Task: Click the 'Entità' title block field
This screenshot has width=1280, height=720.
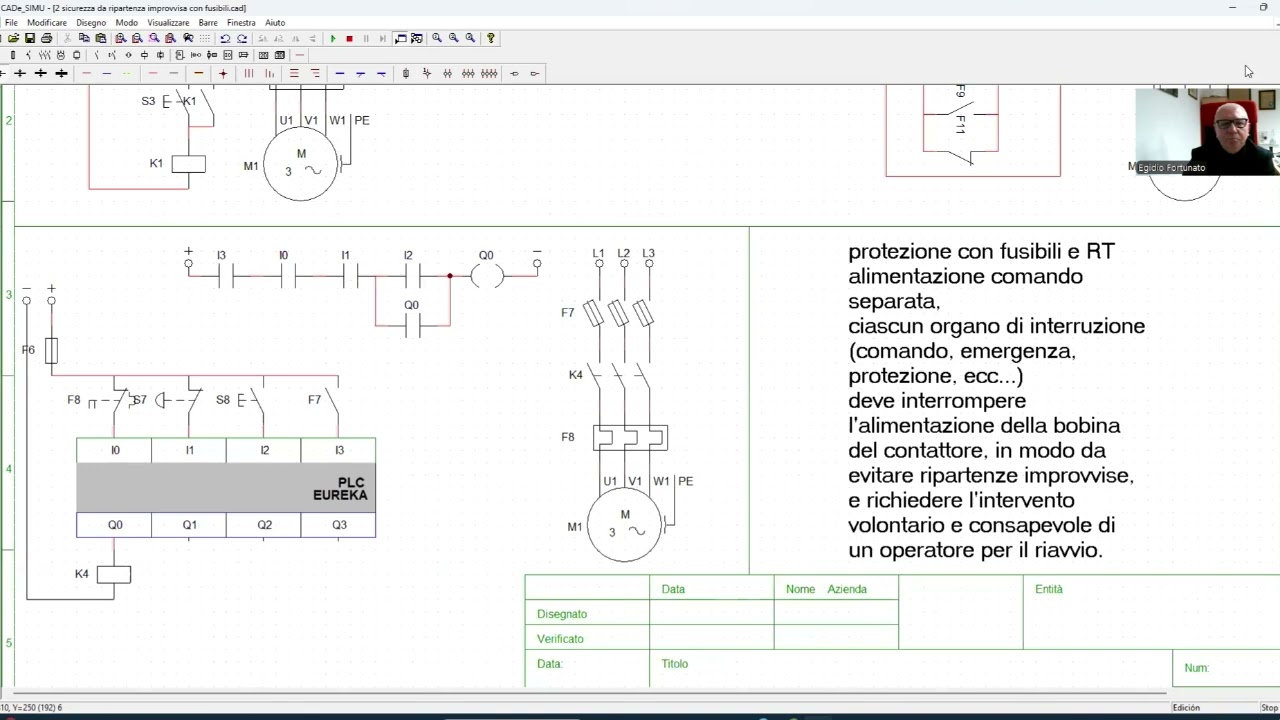Action: [1150, 611]
